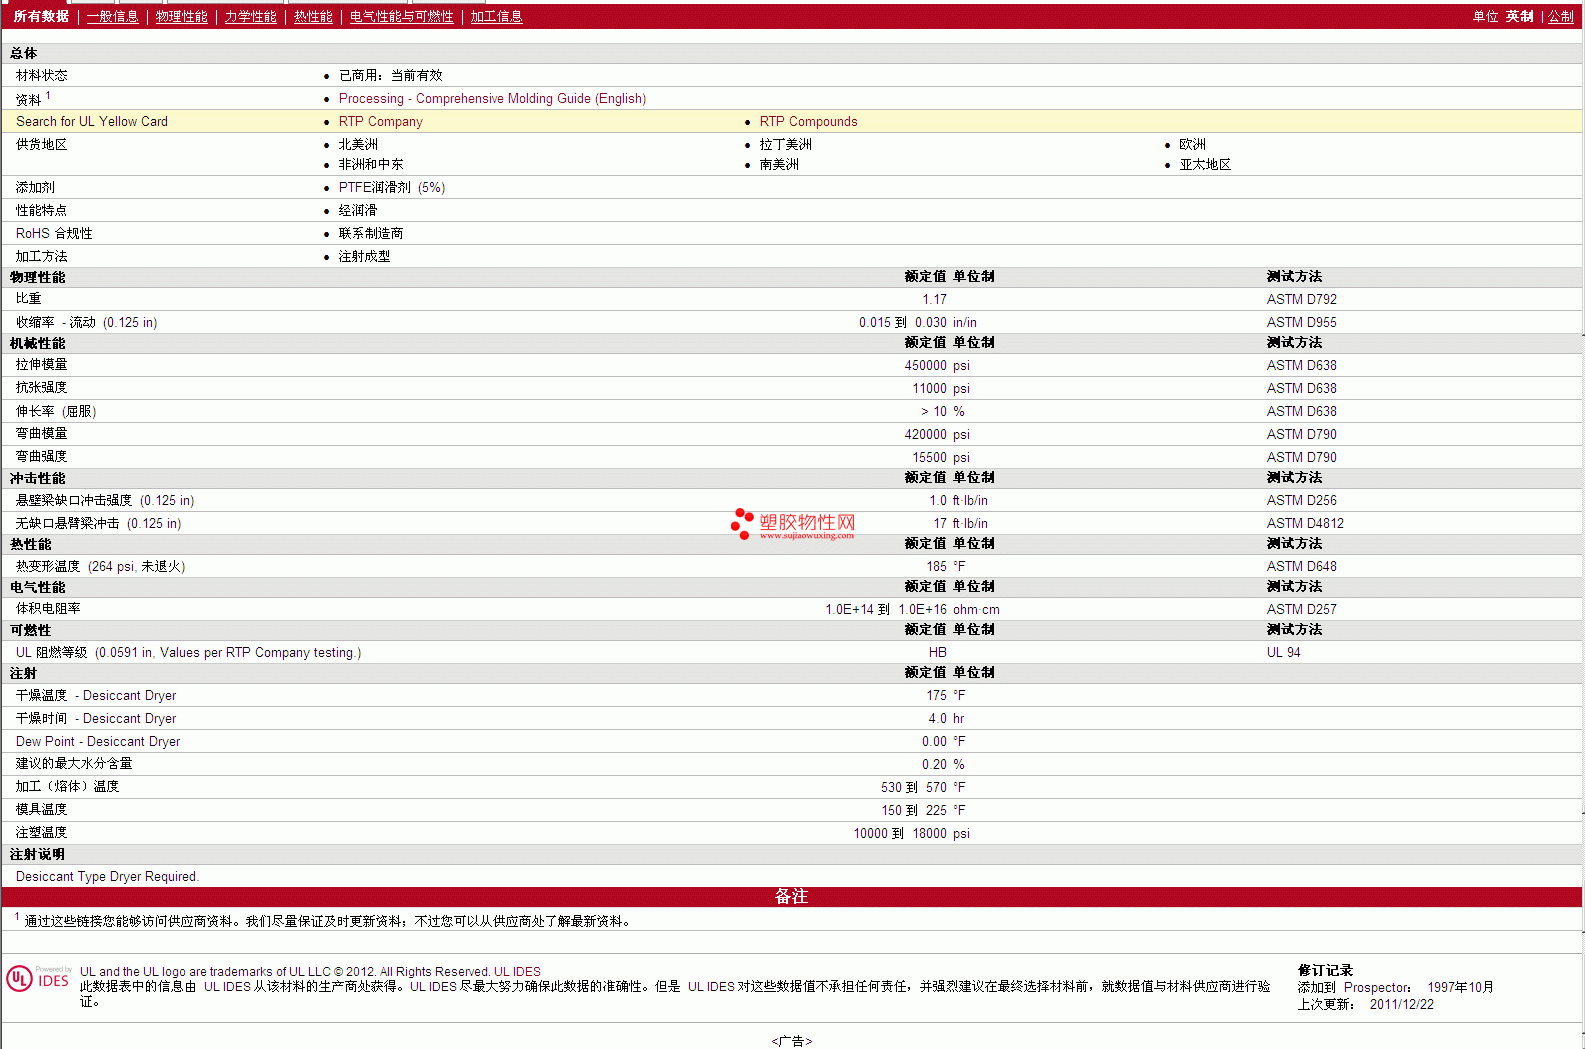Click the 悬壁梁缺口冲击强度 row label
1585x1049 pixels.
coord(105,500)
